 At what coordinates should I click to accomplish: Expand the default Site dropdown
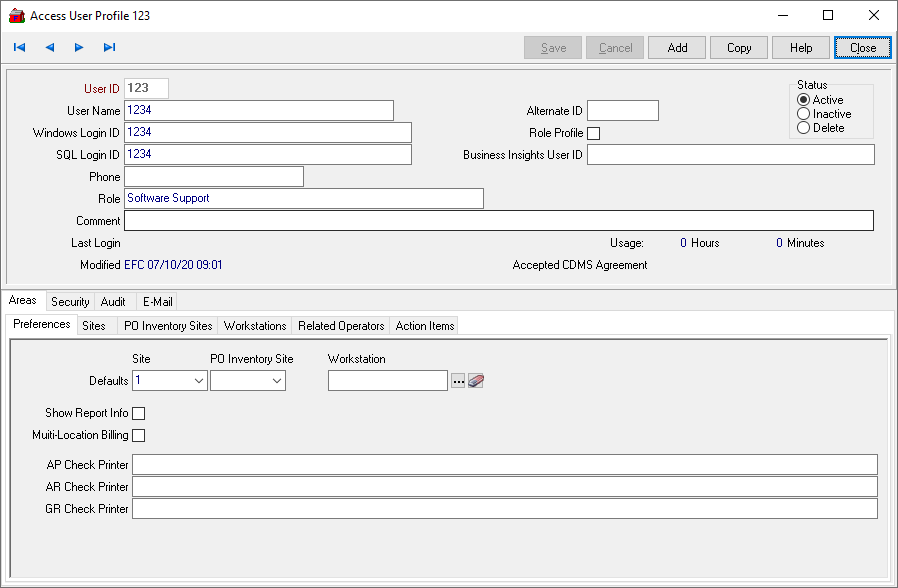tap(197, 381)
